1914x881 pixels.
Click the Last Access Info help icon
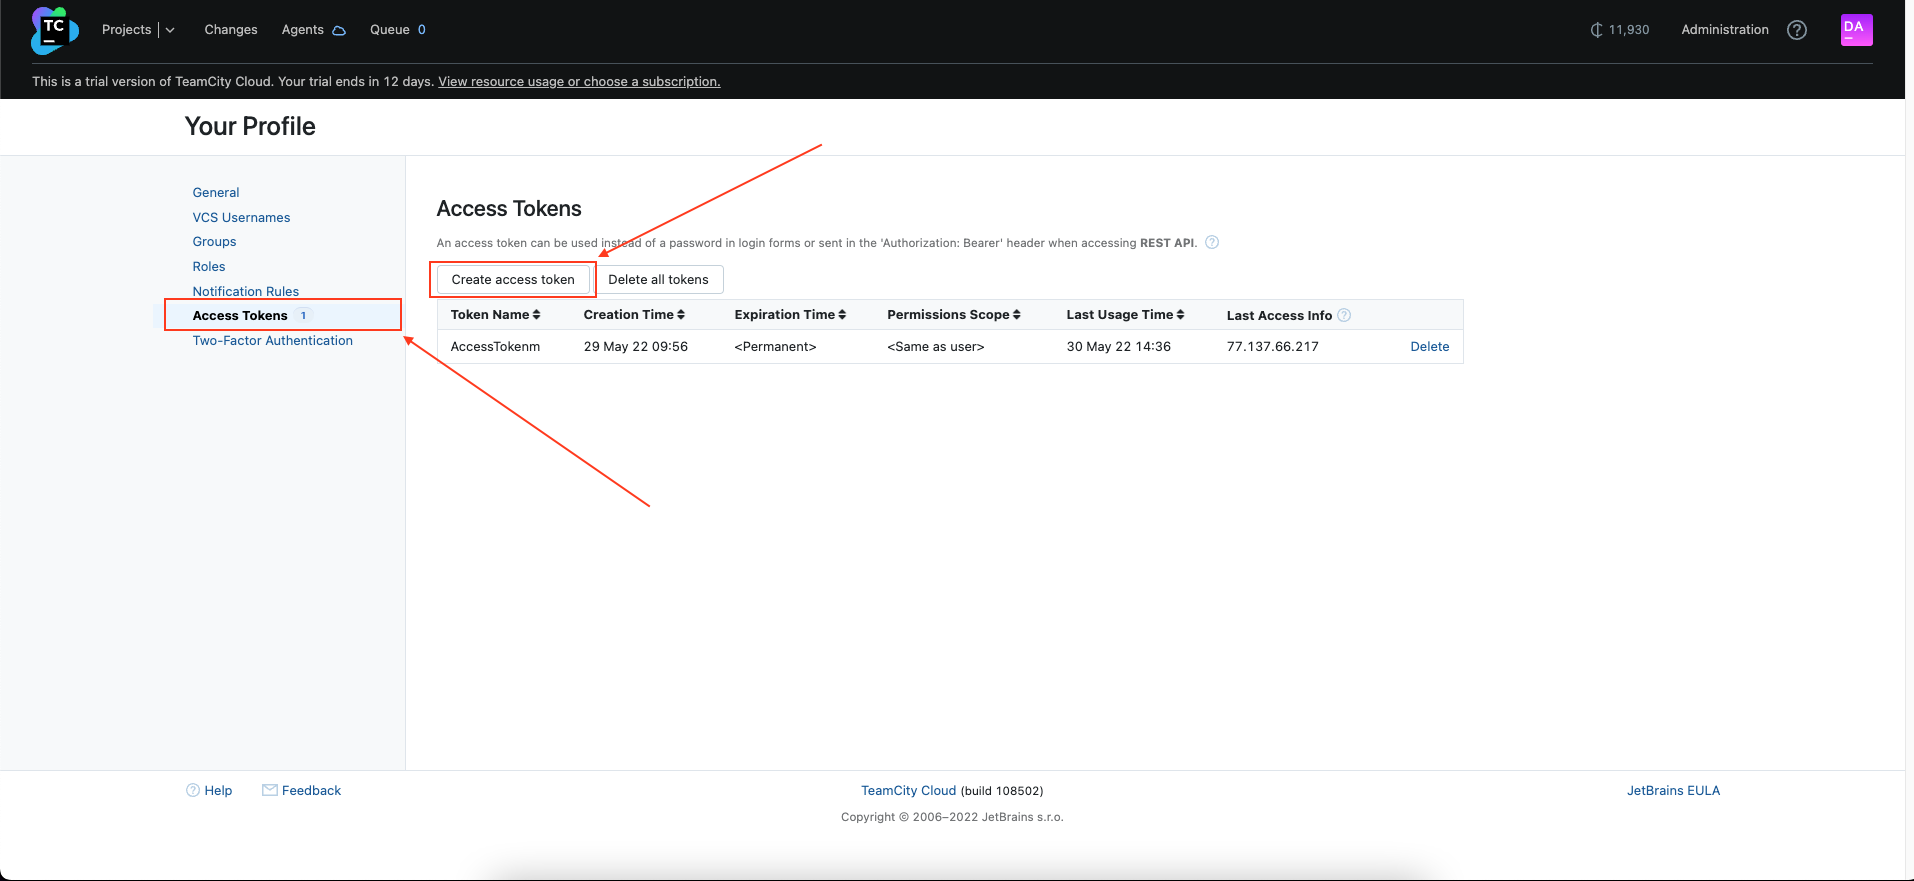point(1344,315)
